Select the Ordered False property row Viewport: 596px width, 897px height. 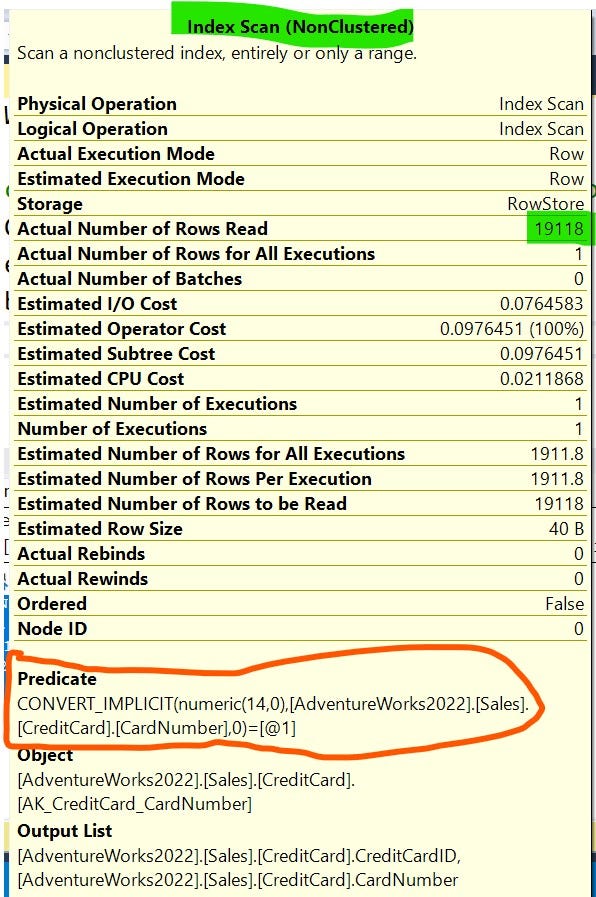tap(300, 604)
